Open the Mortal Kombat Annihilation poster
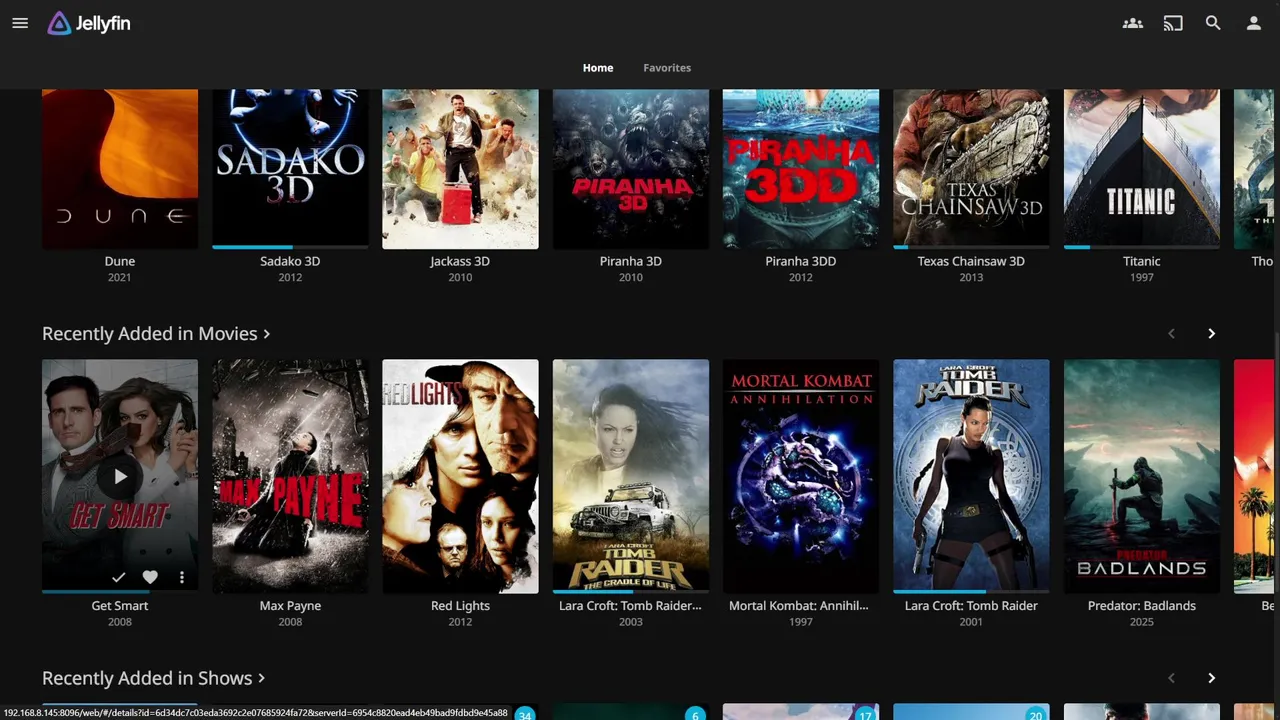This screenshot has height=720, width=1280. pos(801,476)
